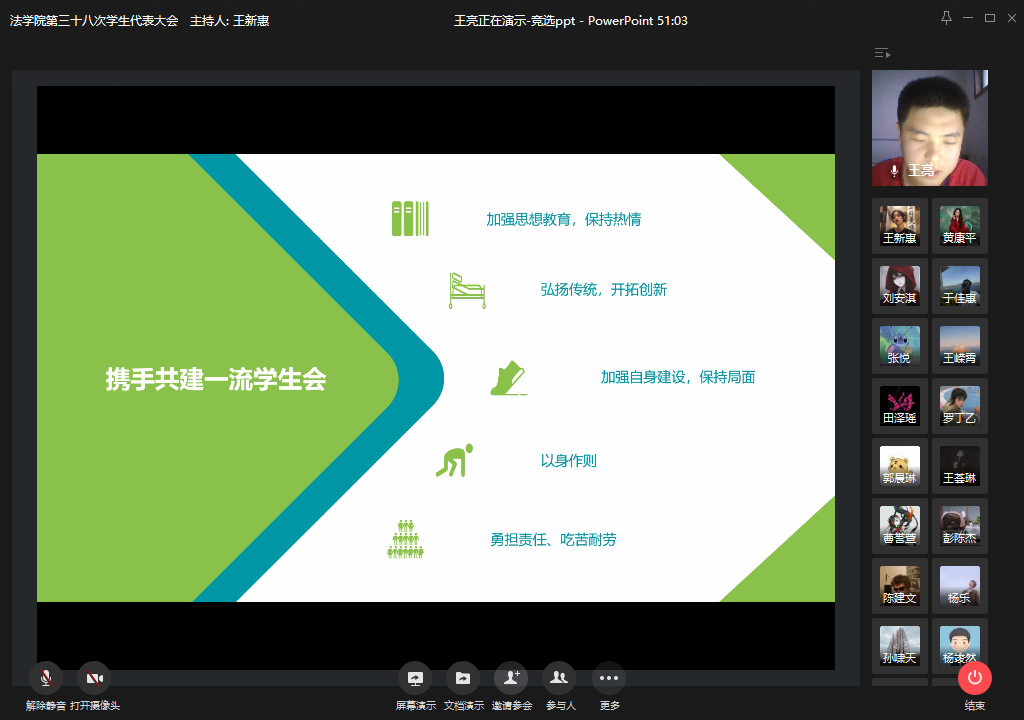Open the 文档演示 document share icon
Viewport: 1024px width, 720px height.
click(x=463, y=678)
